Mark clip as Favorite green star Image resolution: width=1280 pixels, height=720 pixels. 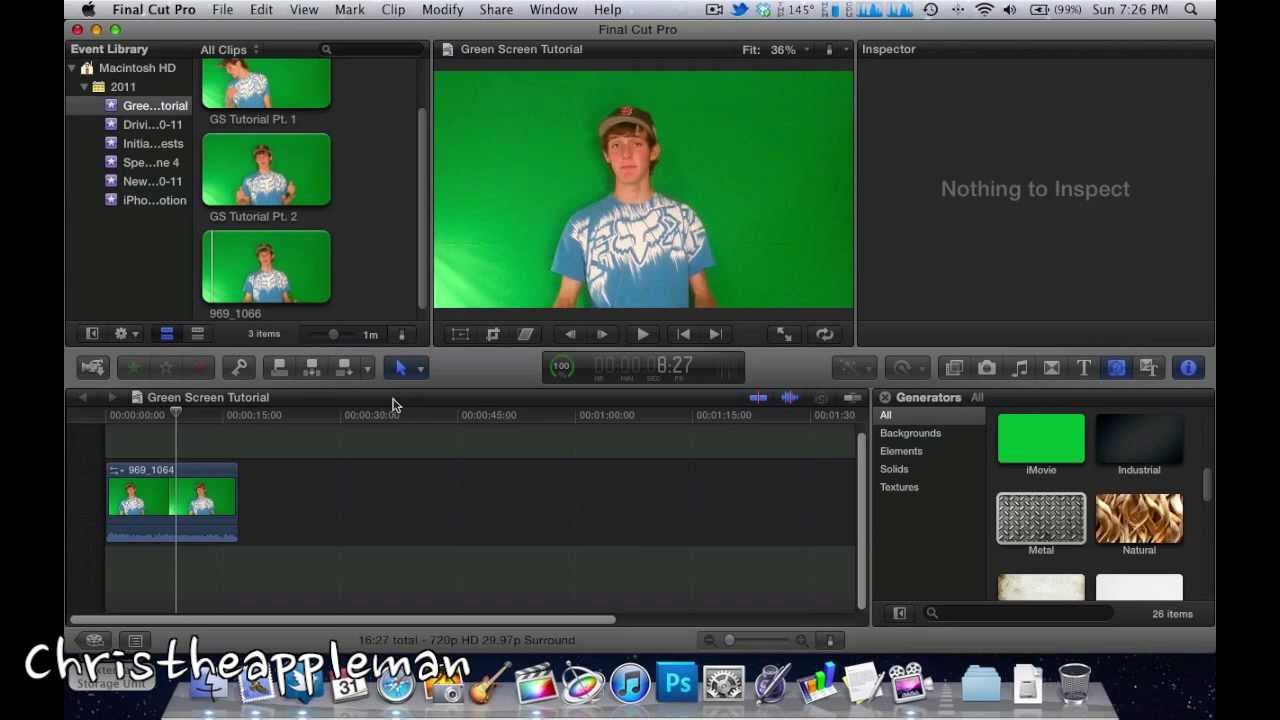(135, 368)
